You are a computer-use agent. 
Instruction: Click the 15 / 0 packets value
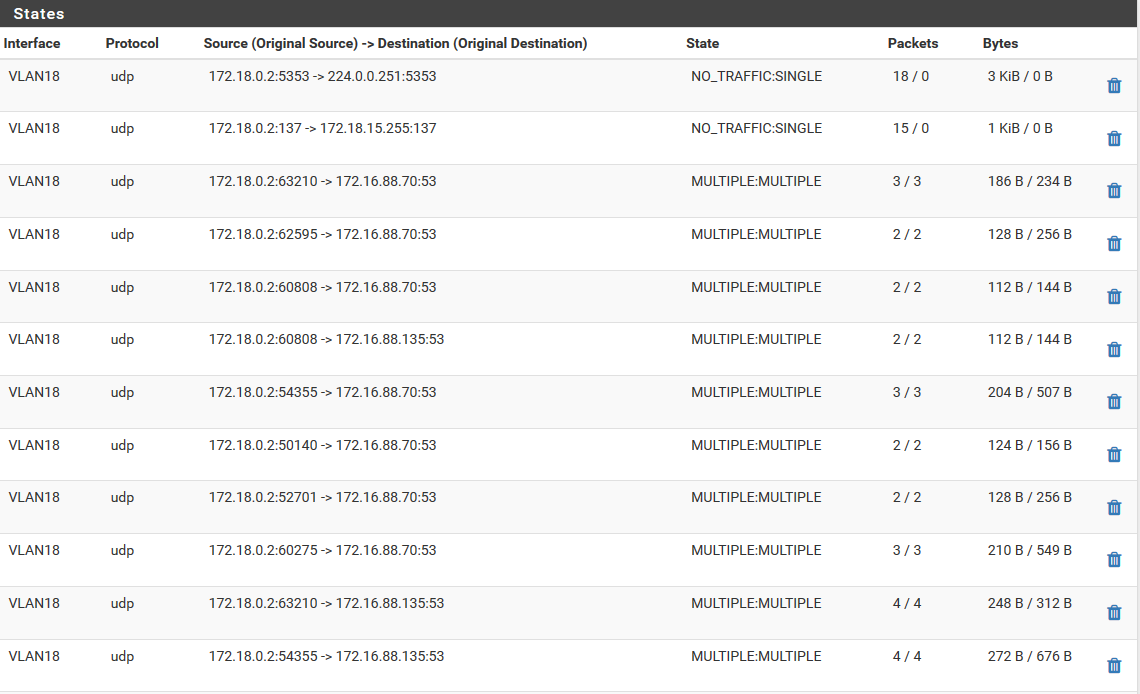[x=911, y=129]
